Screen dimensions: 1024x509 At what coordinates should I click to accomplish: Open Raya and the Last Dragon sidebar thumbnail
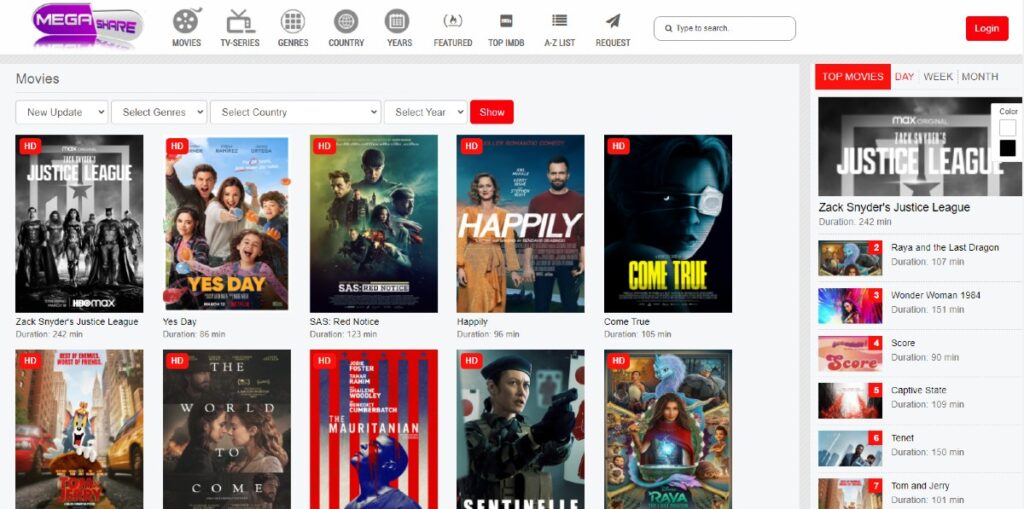click(850, 258)
